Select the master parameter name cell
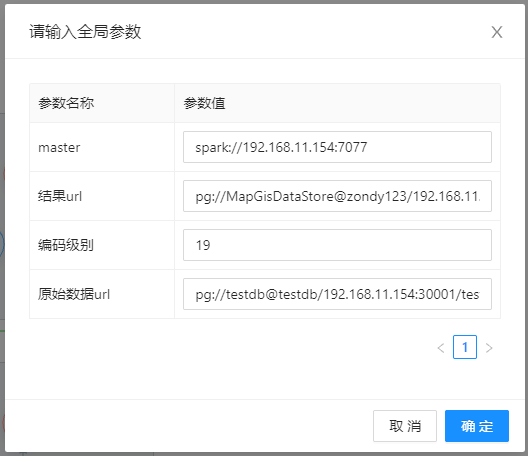Image resolution: width=528 pixels, height=456 pixels. tap(102, 147)
